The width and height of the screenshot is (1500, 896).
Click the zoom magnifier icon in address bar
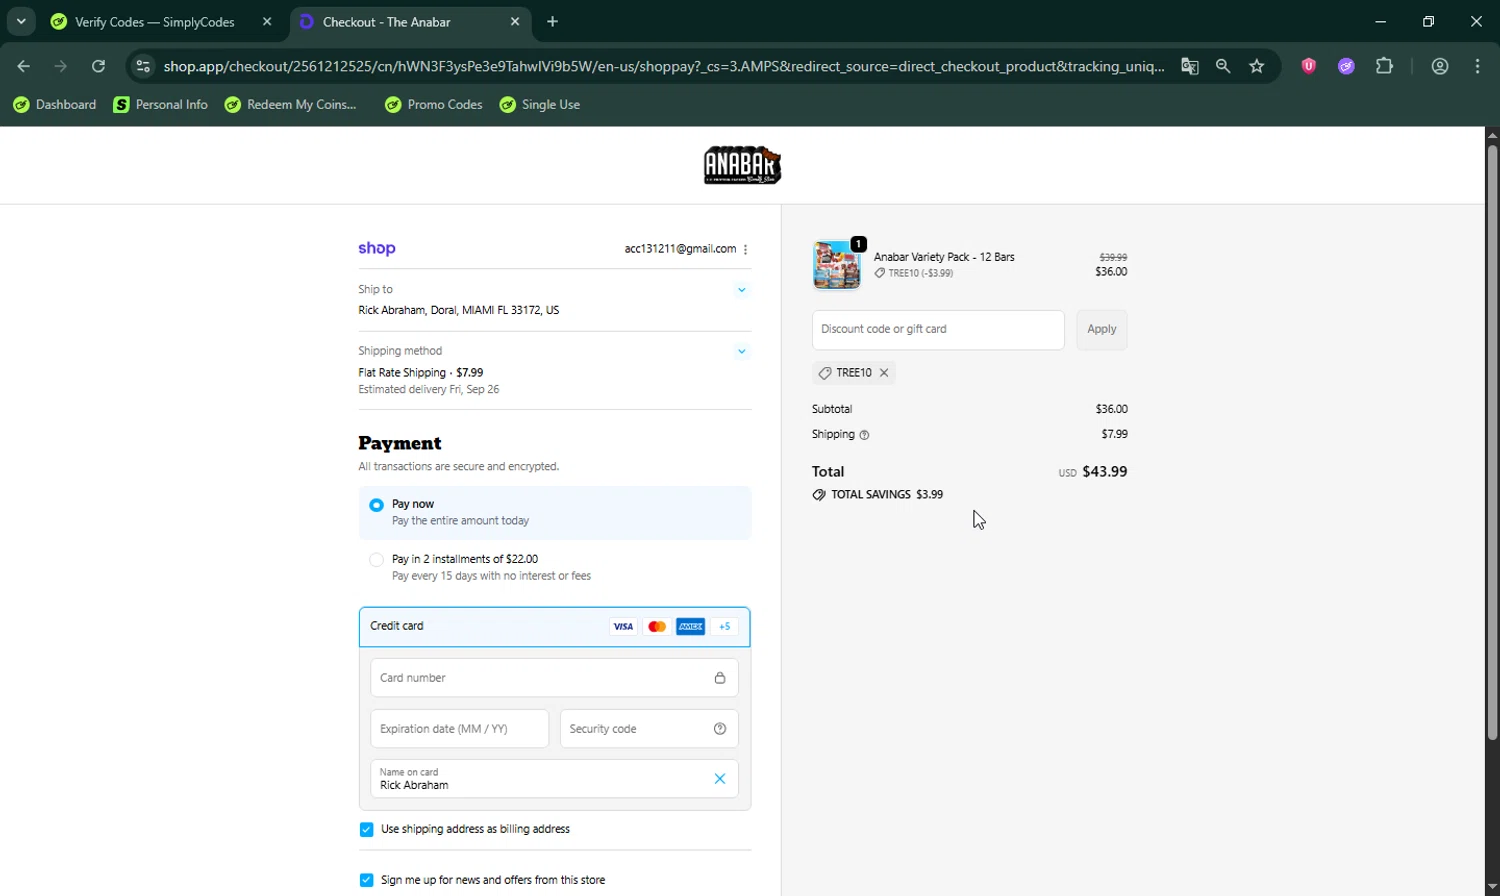click(1223, 66)
